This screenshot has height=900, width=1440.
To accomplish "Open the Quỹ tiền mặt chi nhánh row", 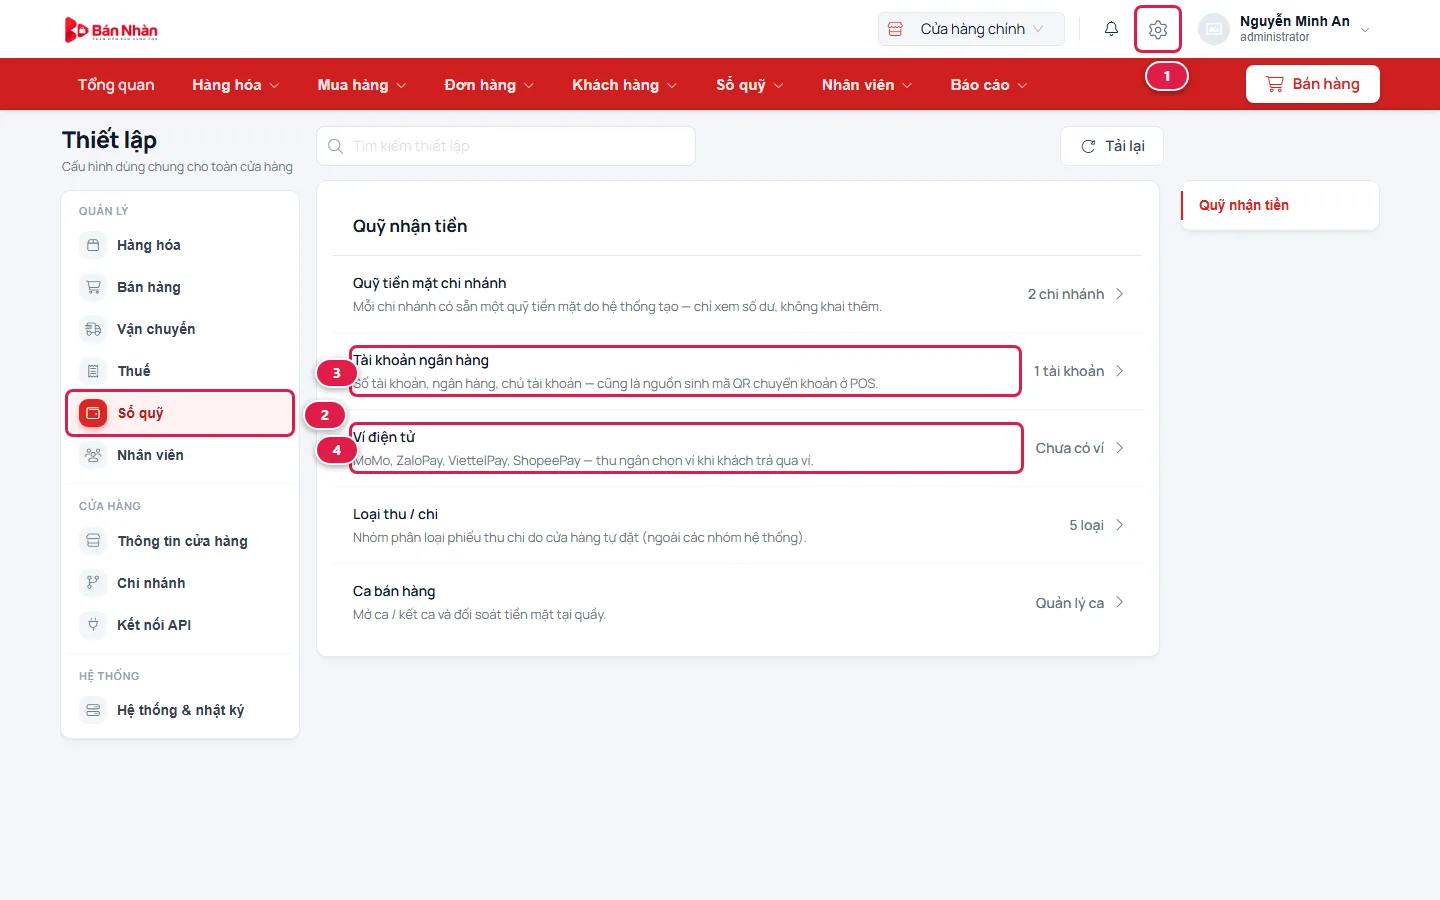I will pos(738,294).
